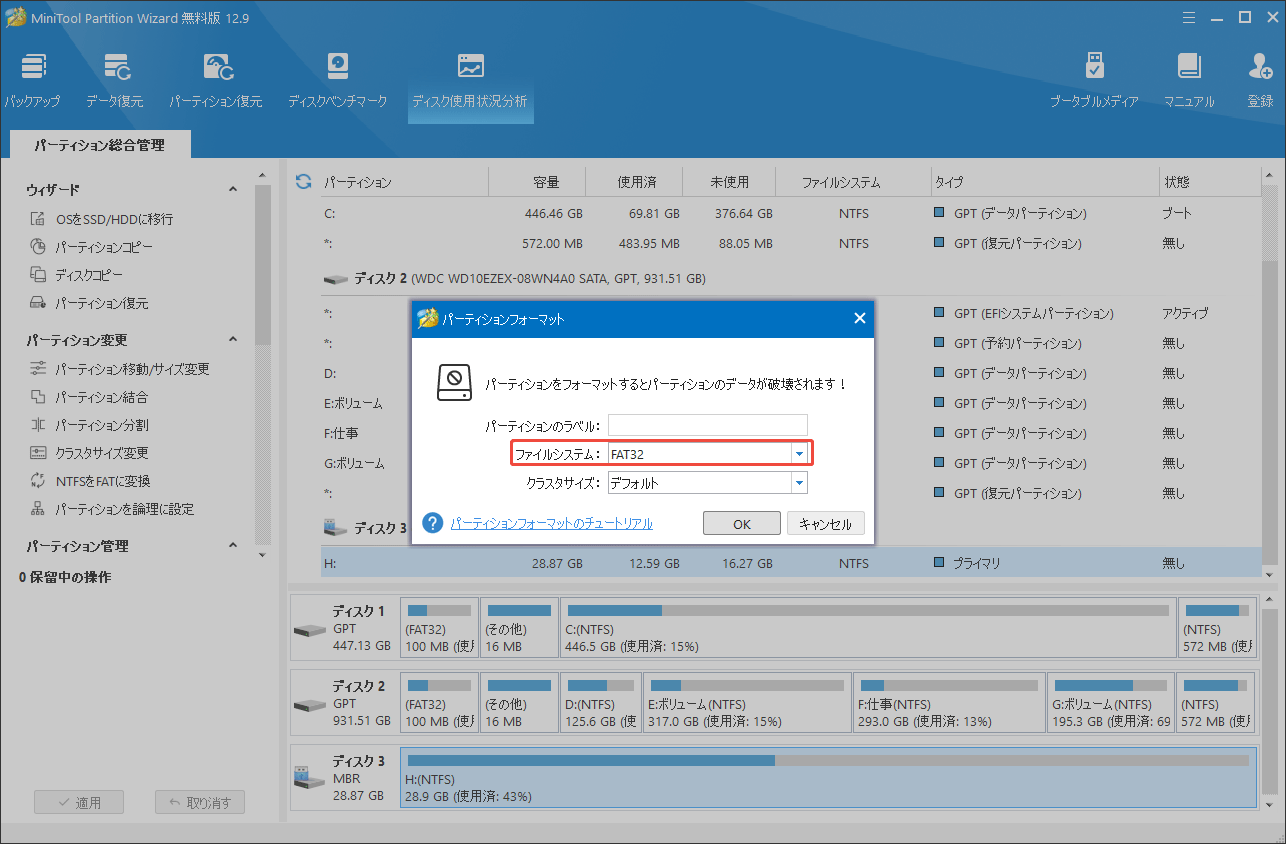Open the Data Recovery (データ復元) tool
The width and height of the screenshot is (1286, 844).
[114, 81]
